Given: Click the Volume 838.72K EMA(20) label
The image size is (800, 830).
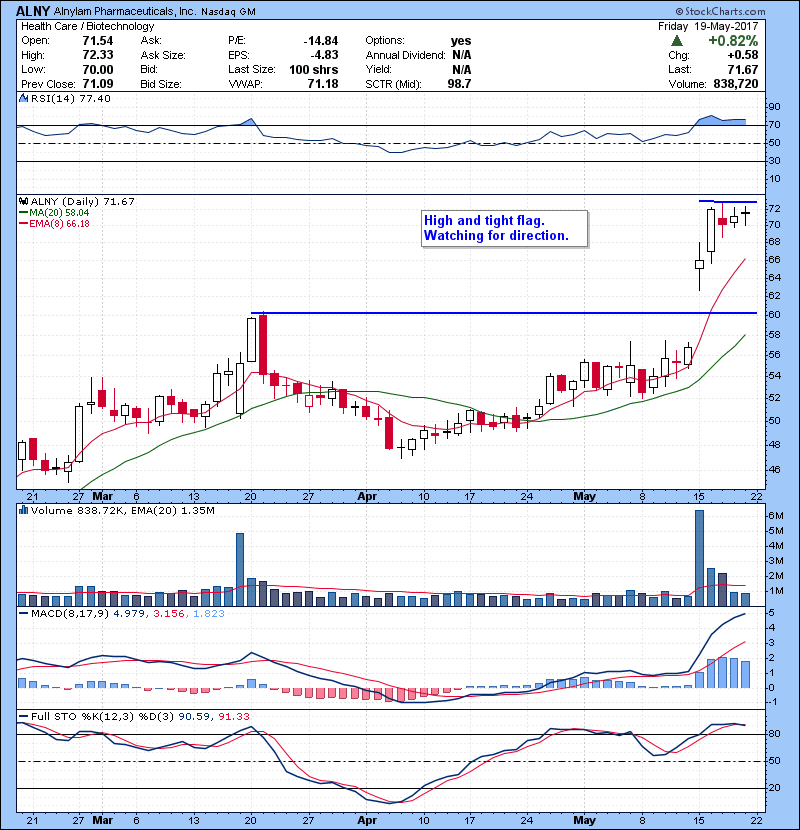Looking at the screenshot, I should tap(123, 511).
